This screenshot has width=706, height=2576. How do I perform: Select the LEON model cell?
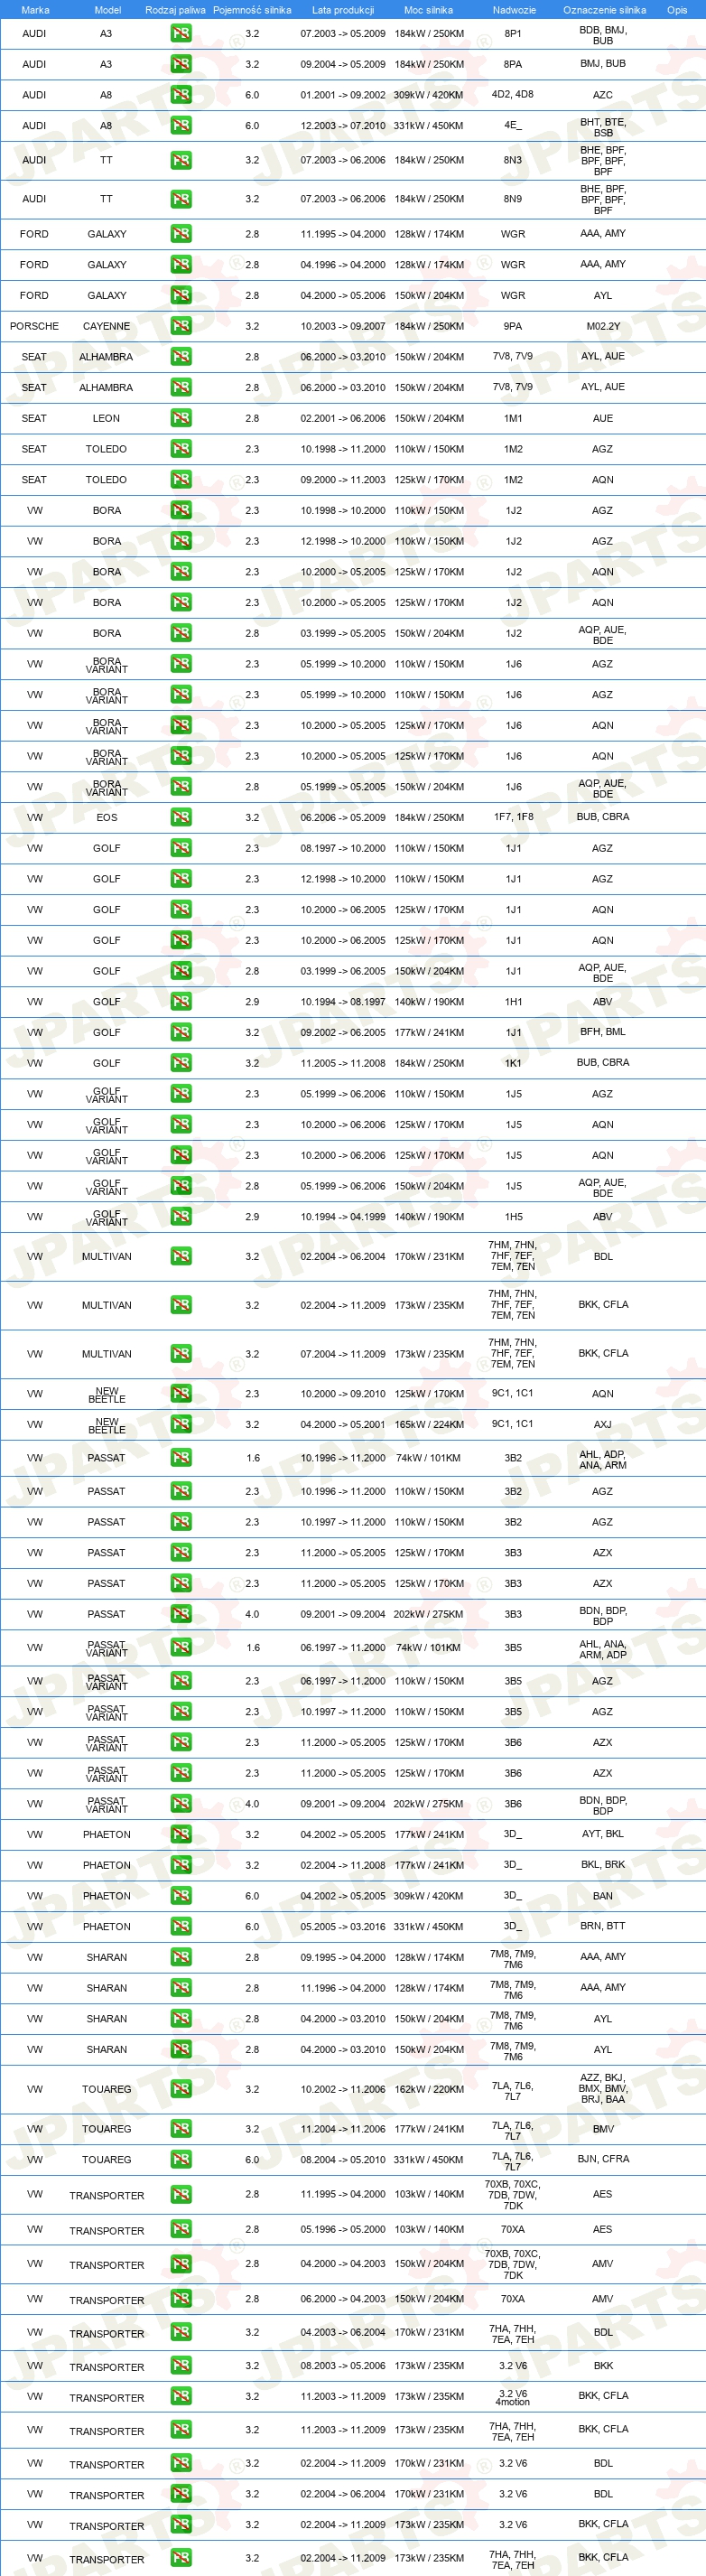106,418
